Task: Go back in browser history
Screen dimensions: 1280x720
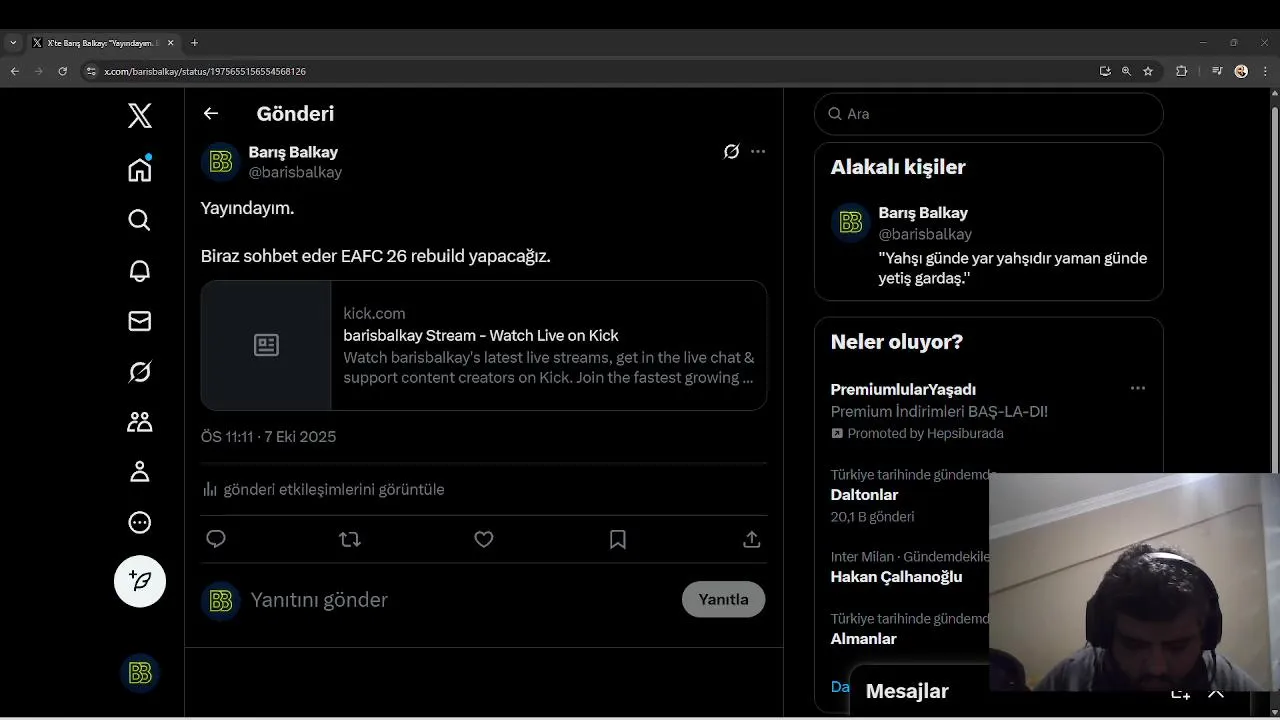Action: (x=15, y=71)
